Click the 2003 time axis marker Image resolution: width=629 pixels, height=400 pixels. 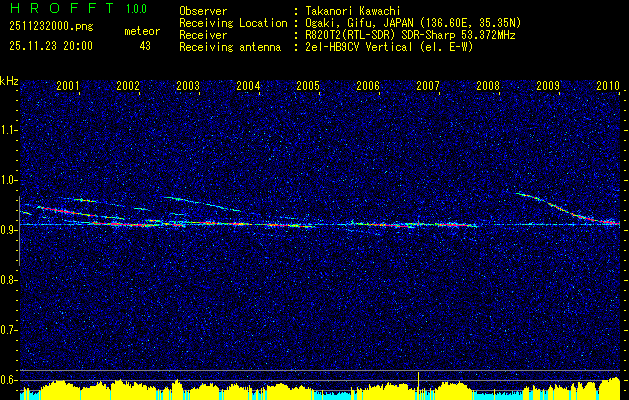point(188,85)
